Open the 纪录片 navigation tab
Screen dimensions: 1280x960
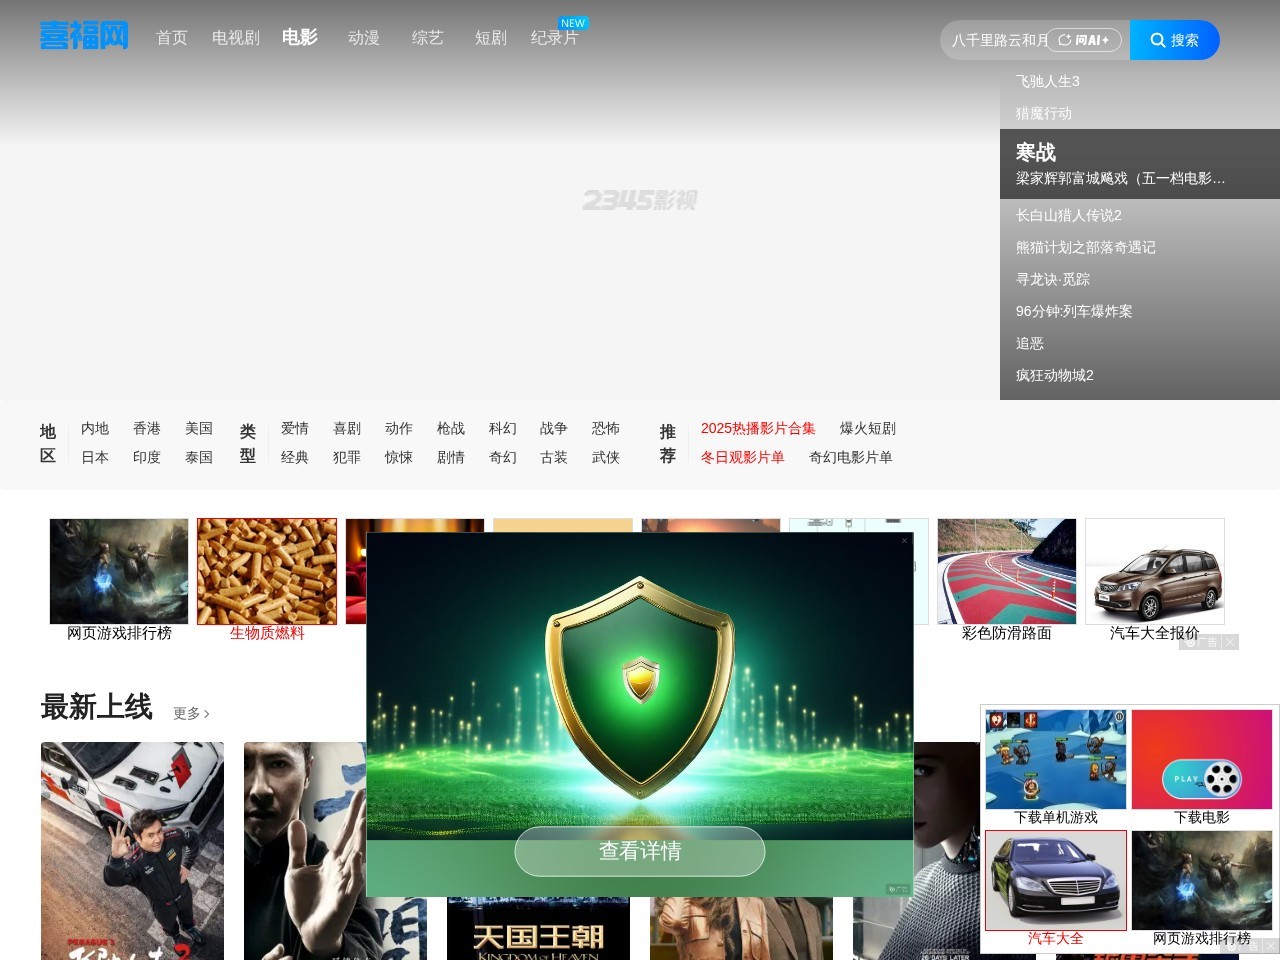[555, 38]
